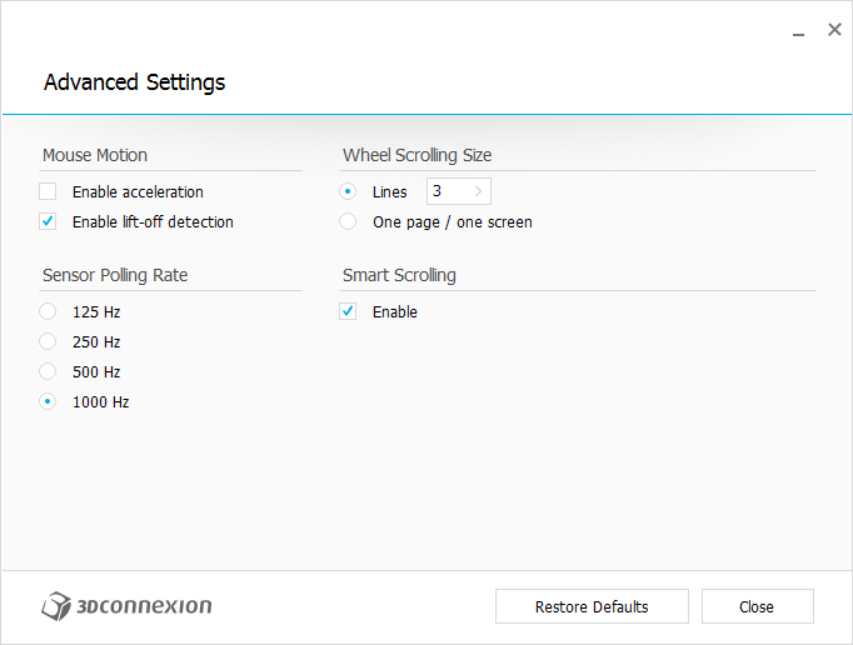
Task: Switch scrolling to One page / one screen
Action: (x=348, y=222)
